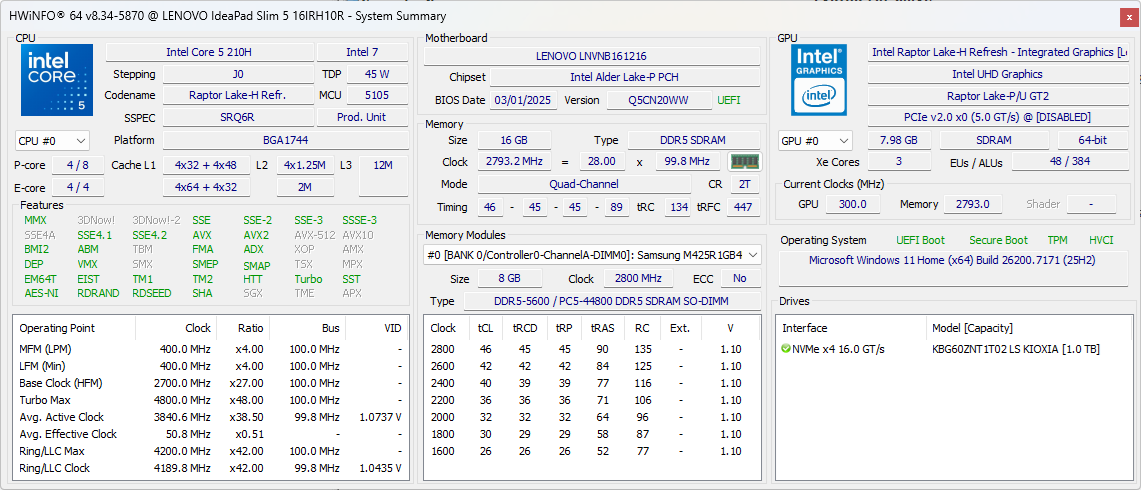Click the Intel Graphics GPU logo
The width and height of the screenshot is (1141, 490).
(x=820, y=80)
